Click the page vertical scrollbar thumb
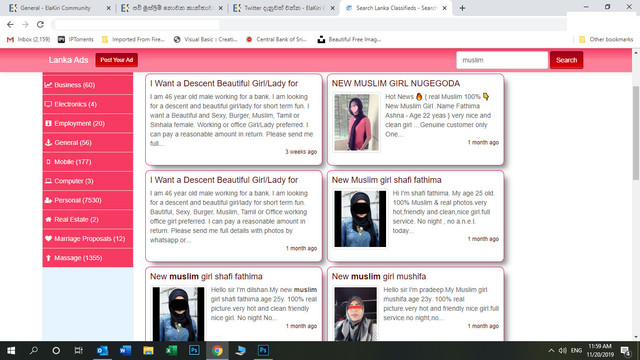640x360 pixels. [x=636, y=133]
